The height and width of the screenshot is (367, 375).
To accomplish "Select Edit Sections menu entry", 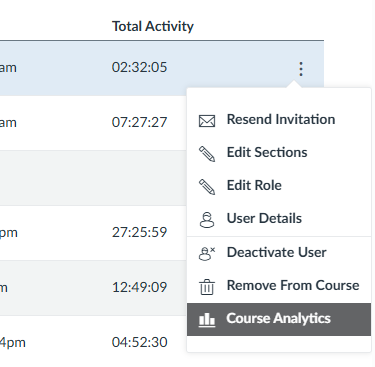I will [279, 153].
